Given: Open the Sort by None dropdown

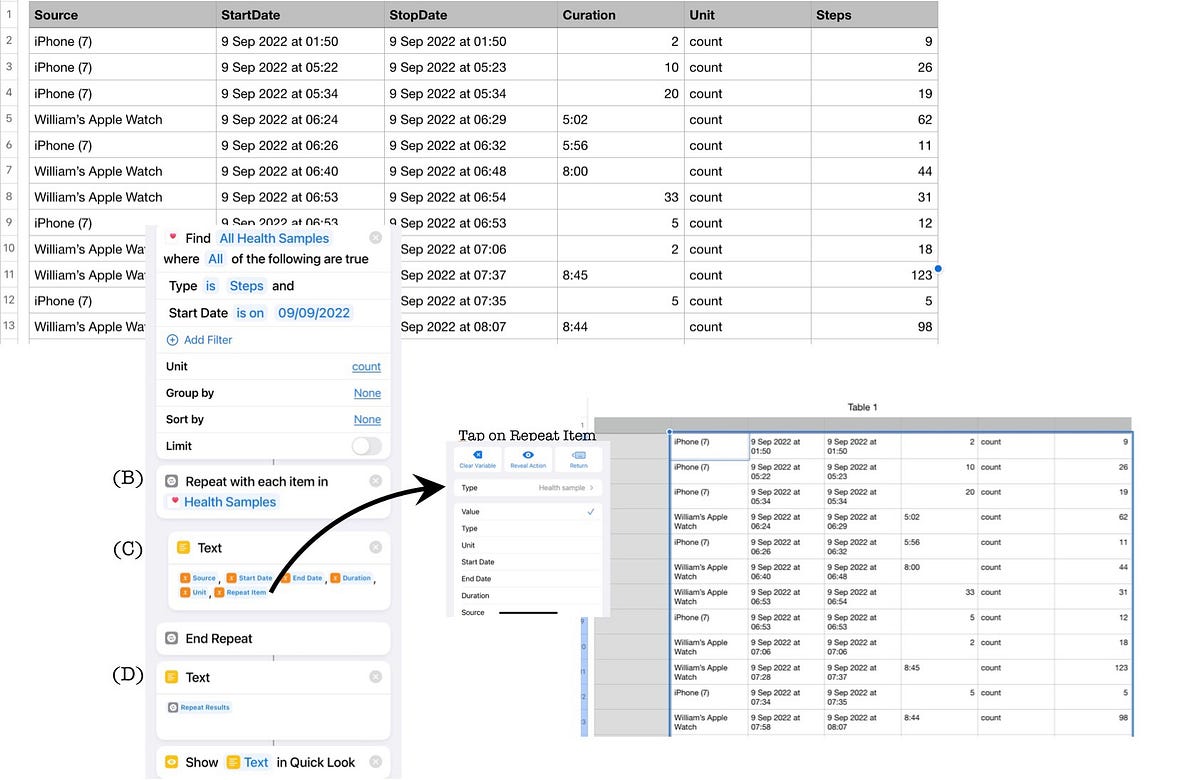Looking at the screenshot, I should point(367,419).
